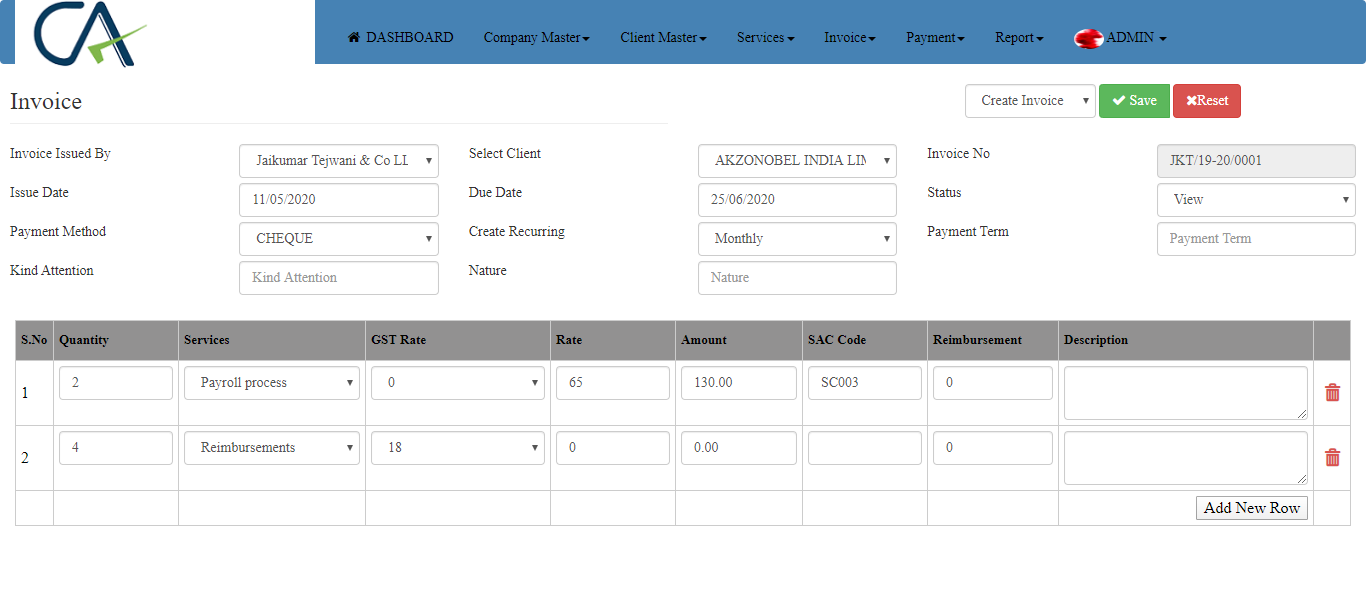Viewport: 1371px width, 608px height.
Task: Click Quantity field in row 1
Action: [x=116, y=383]
